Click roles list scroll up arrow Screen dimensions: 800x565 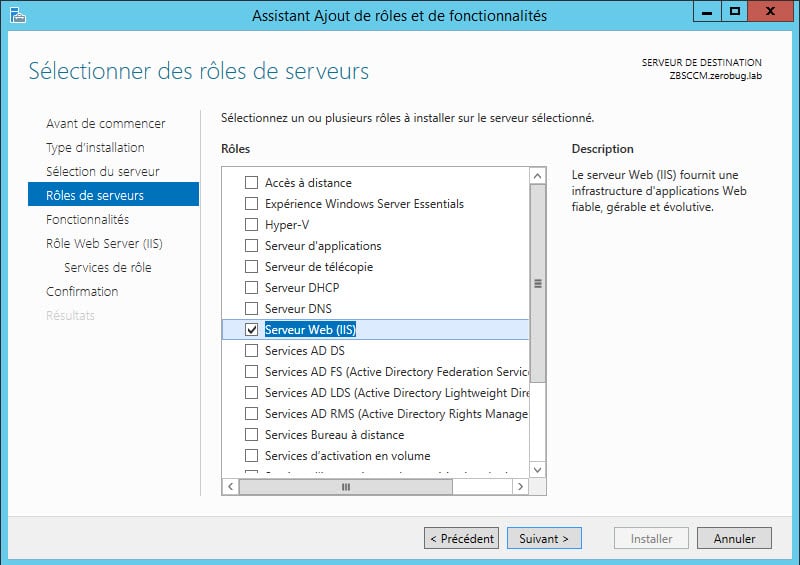tap(537, 176)
